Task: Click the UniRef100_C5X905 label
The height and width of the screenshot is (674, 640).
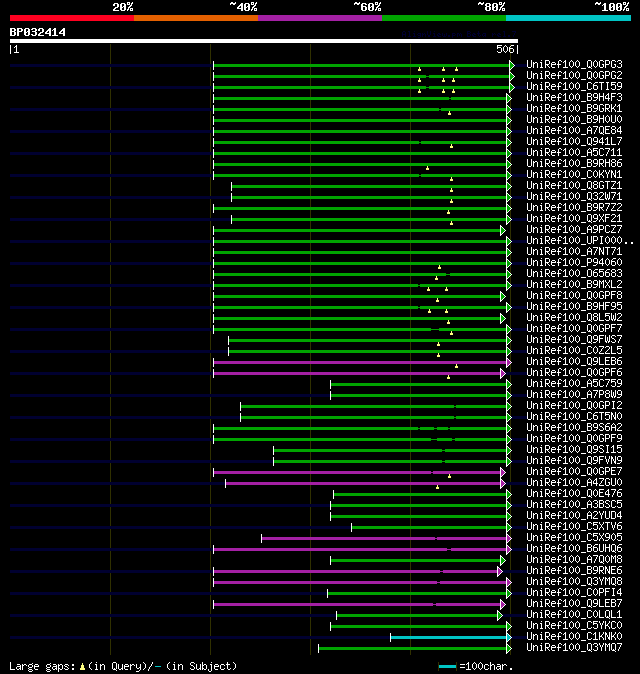Action: click(574, 538)
